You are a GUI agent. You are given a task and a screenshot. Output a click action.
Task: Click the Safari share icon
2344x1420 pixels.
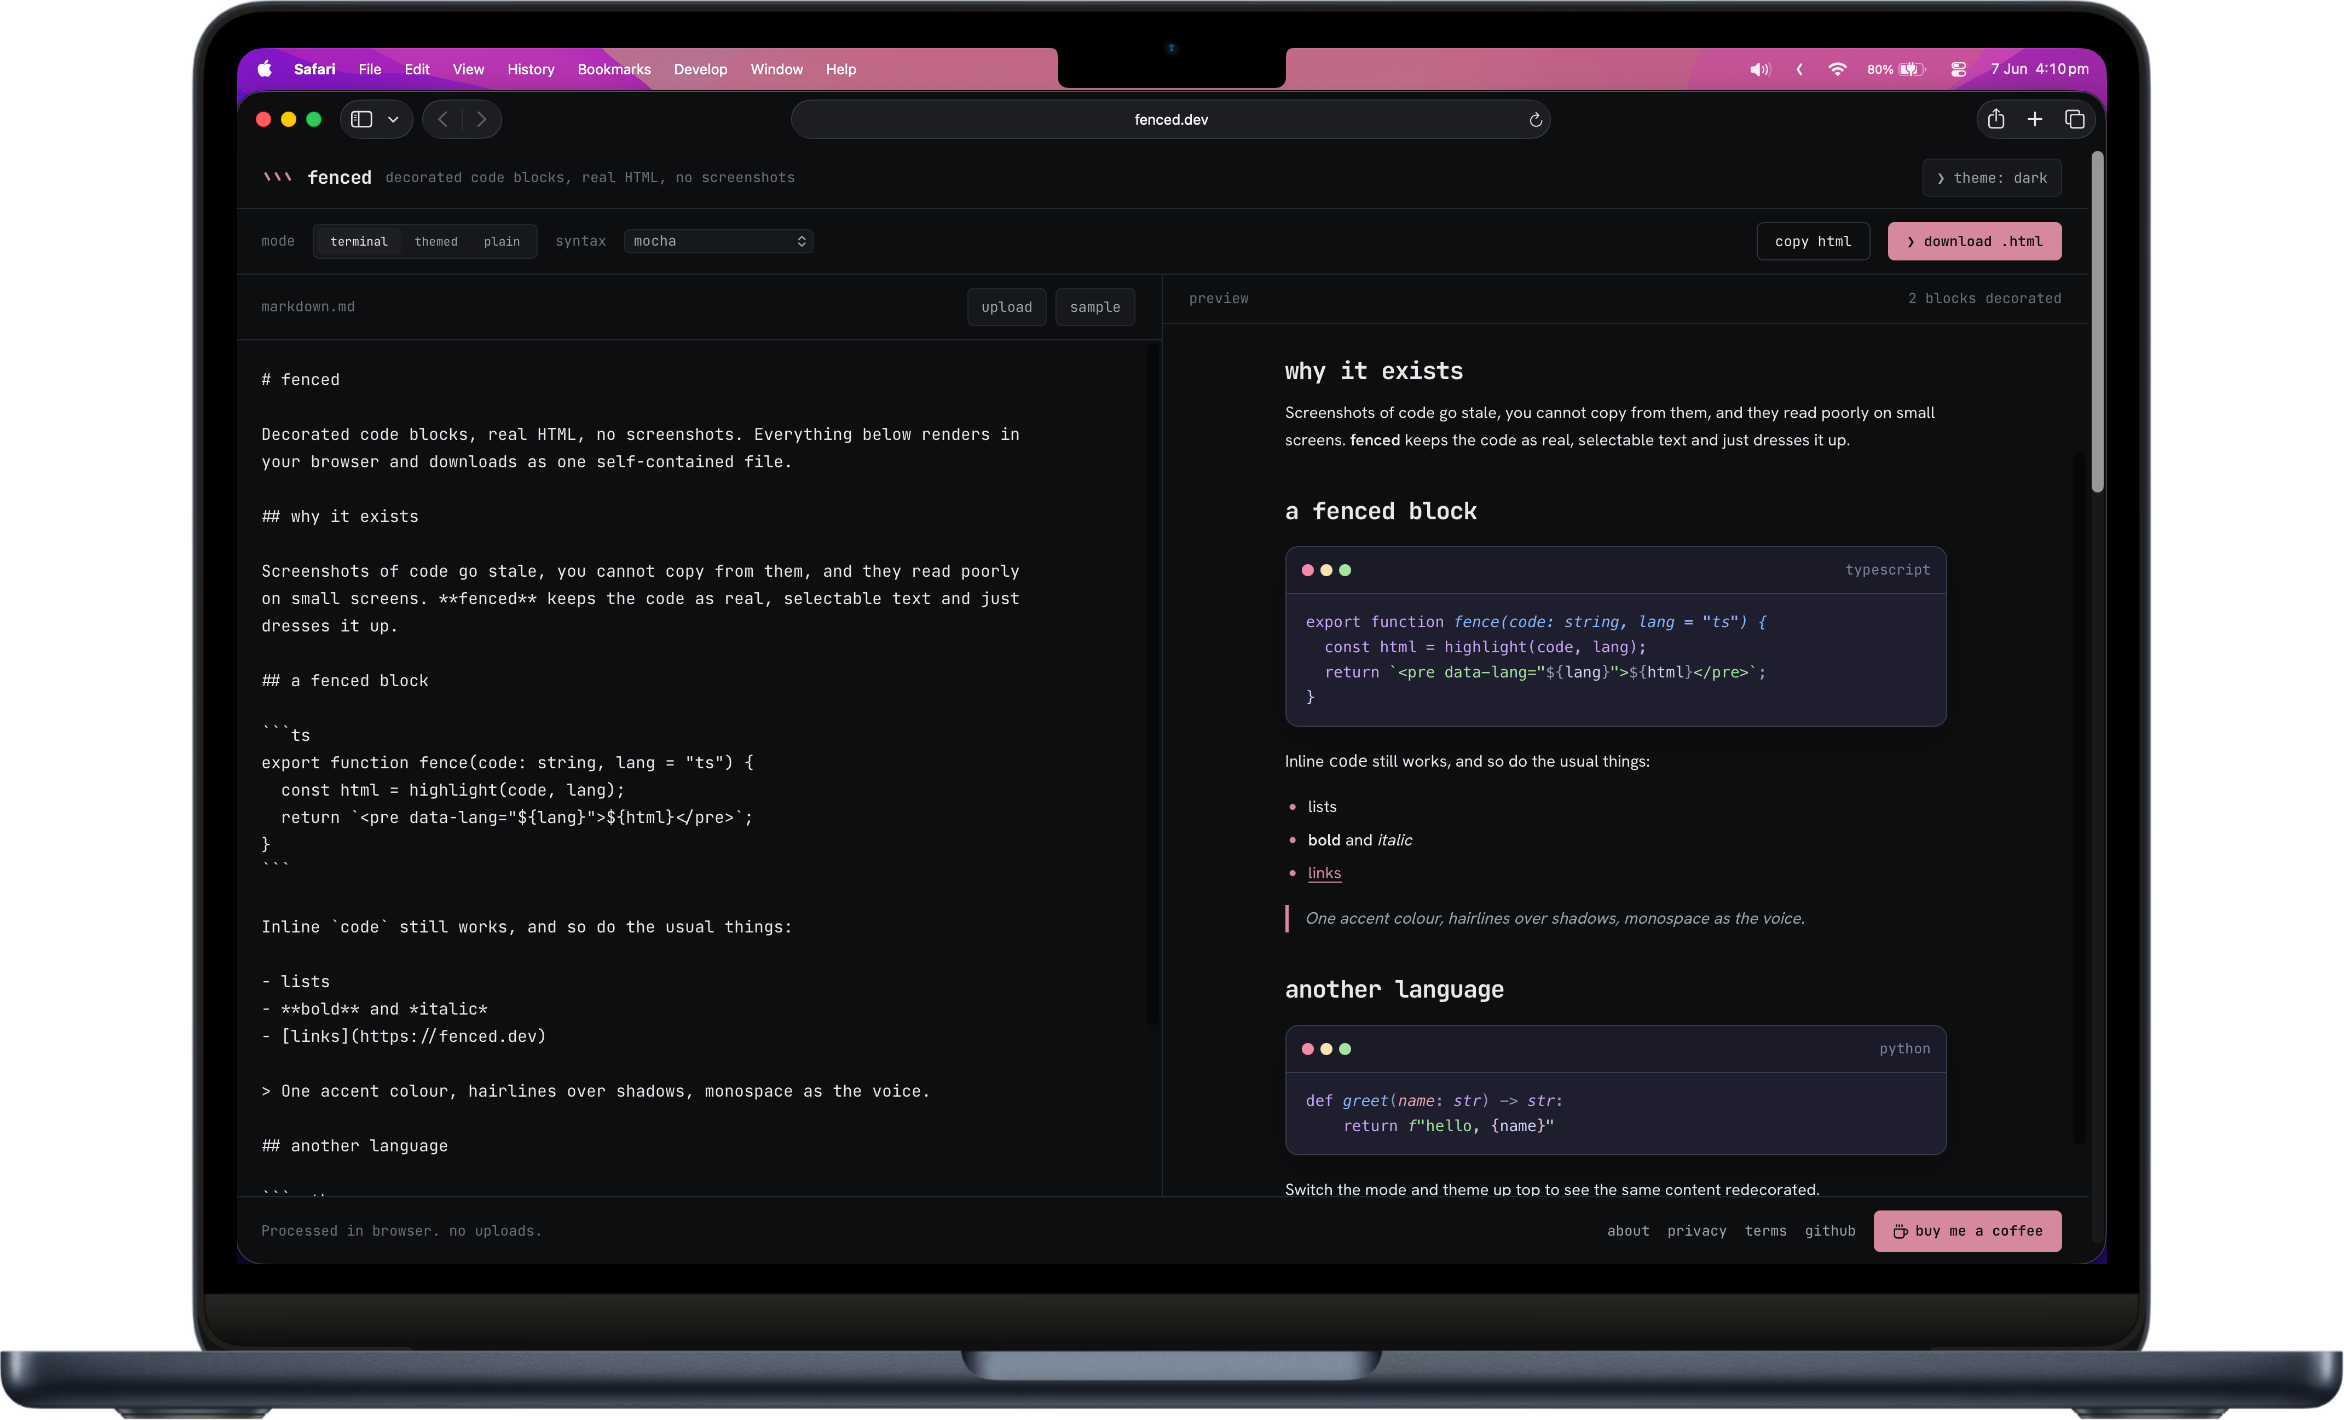(1995, 120)
